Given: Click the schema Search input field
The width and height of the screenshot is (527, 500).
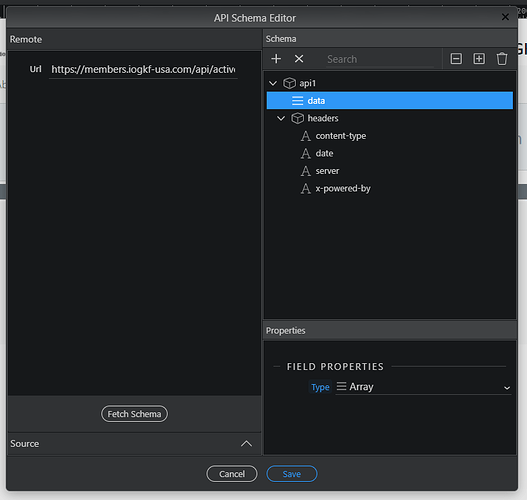Looking at the screenshot, I should coord(380,59).
